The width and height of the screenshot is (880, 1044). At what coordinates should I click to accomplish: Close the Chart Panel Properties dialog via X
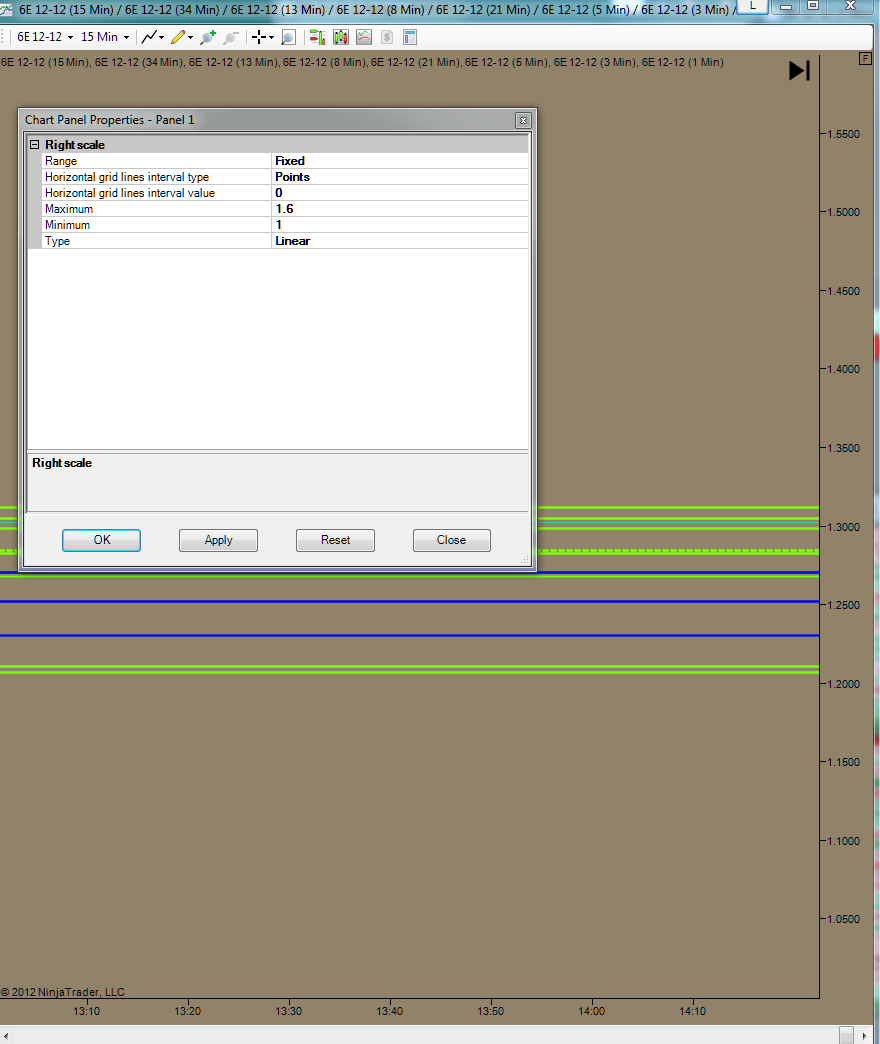click(523, 121)
